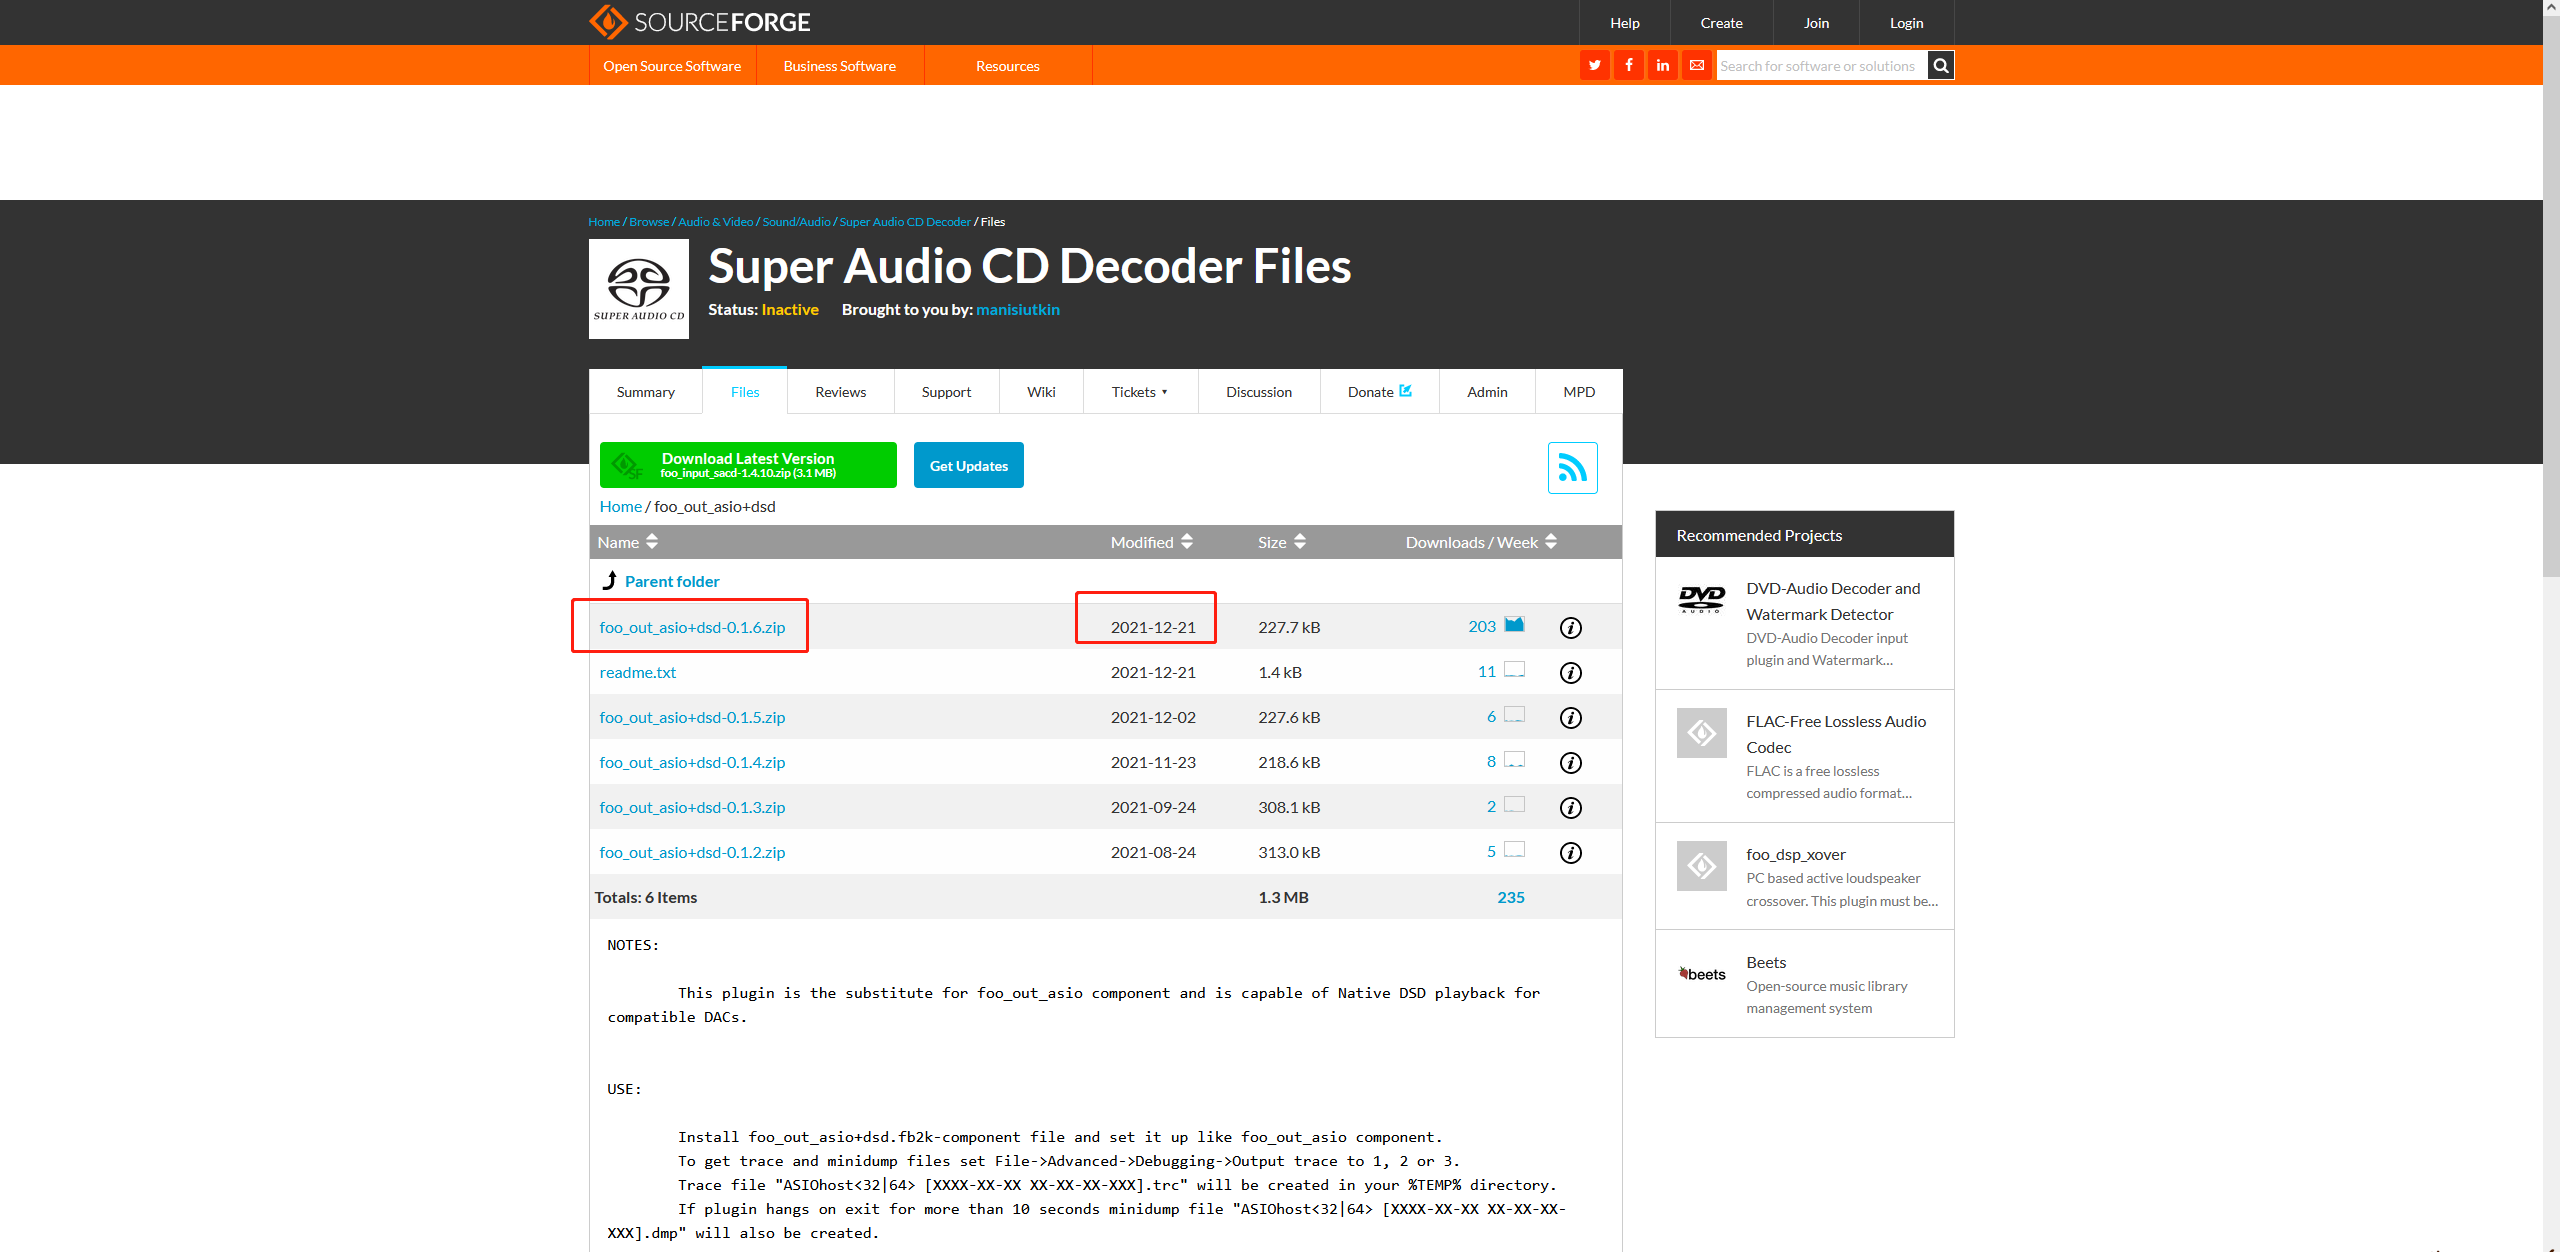Click the Home link above file table
The image size is (2560, 1252).
click(x=620, y=507)
